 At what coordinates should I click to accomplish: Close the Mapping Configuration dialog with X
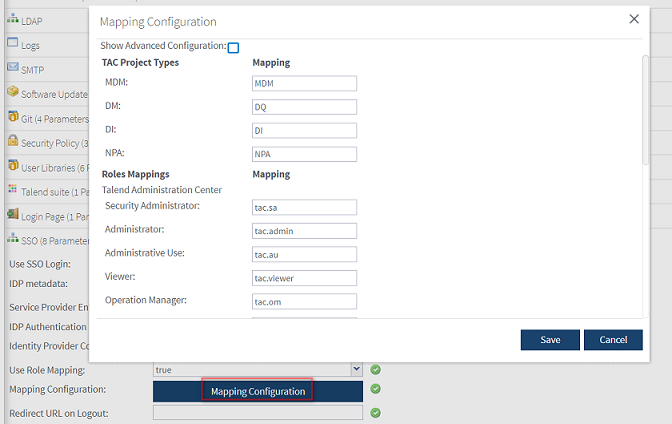coord(634,19)
